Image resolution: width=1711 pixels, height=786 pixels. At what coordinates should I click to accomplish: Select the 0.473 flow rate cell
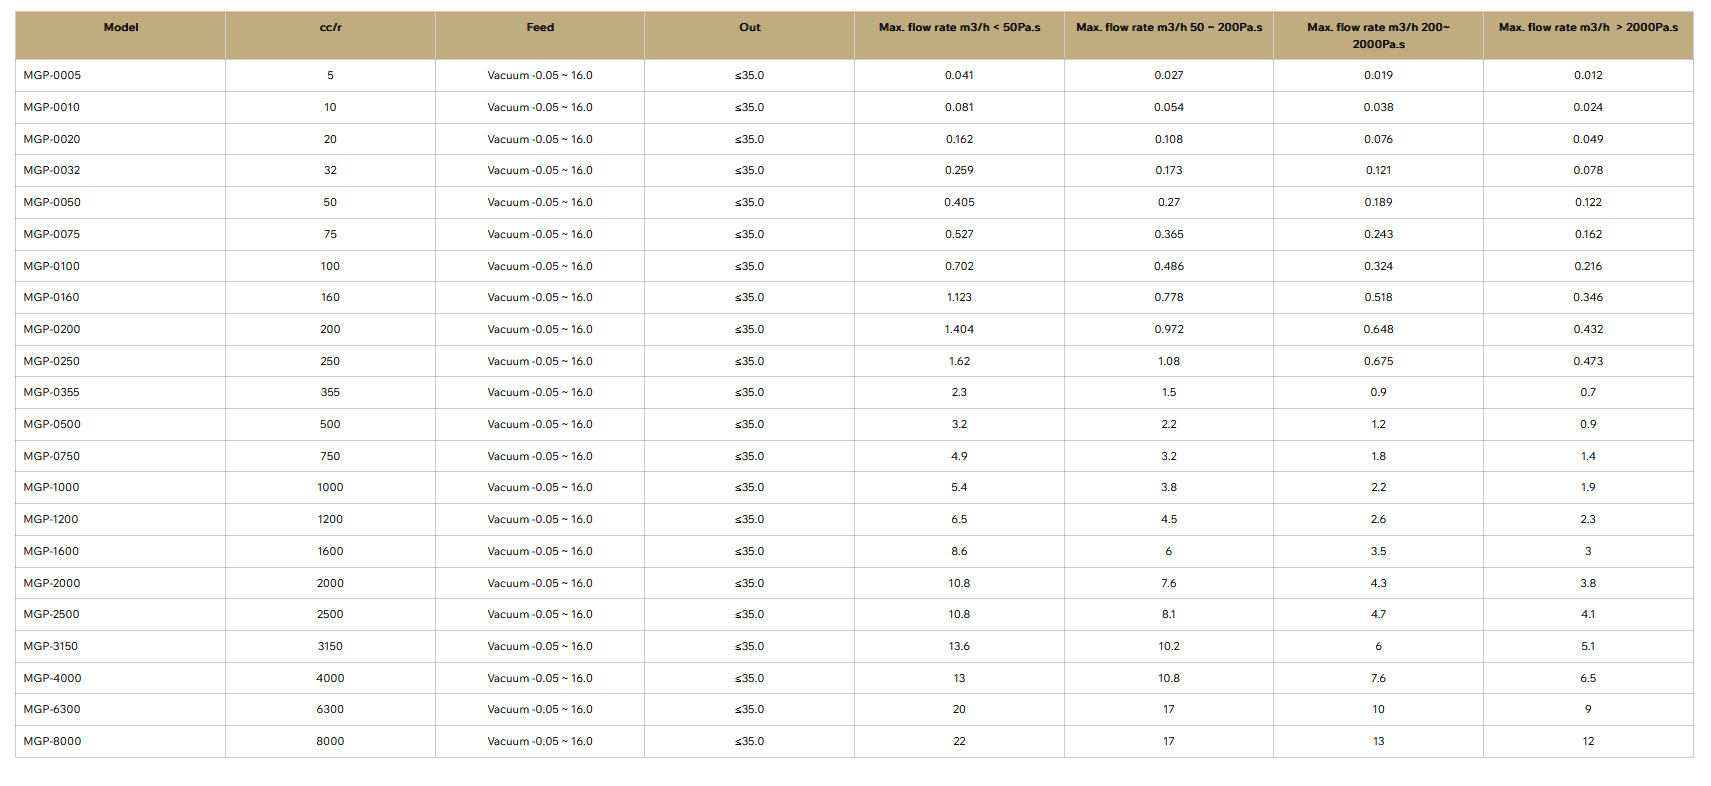1588,361
